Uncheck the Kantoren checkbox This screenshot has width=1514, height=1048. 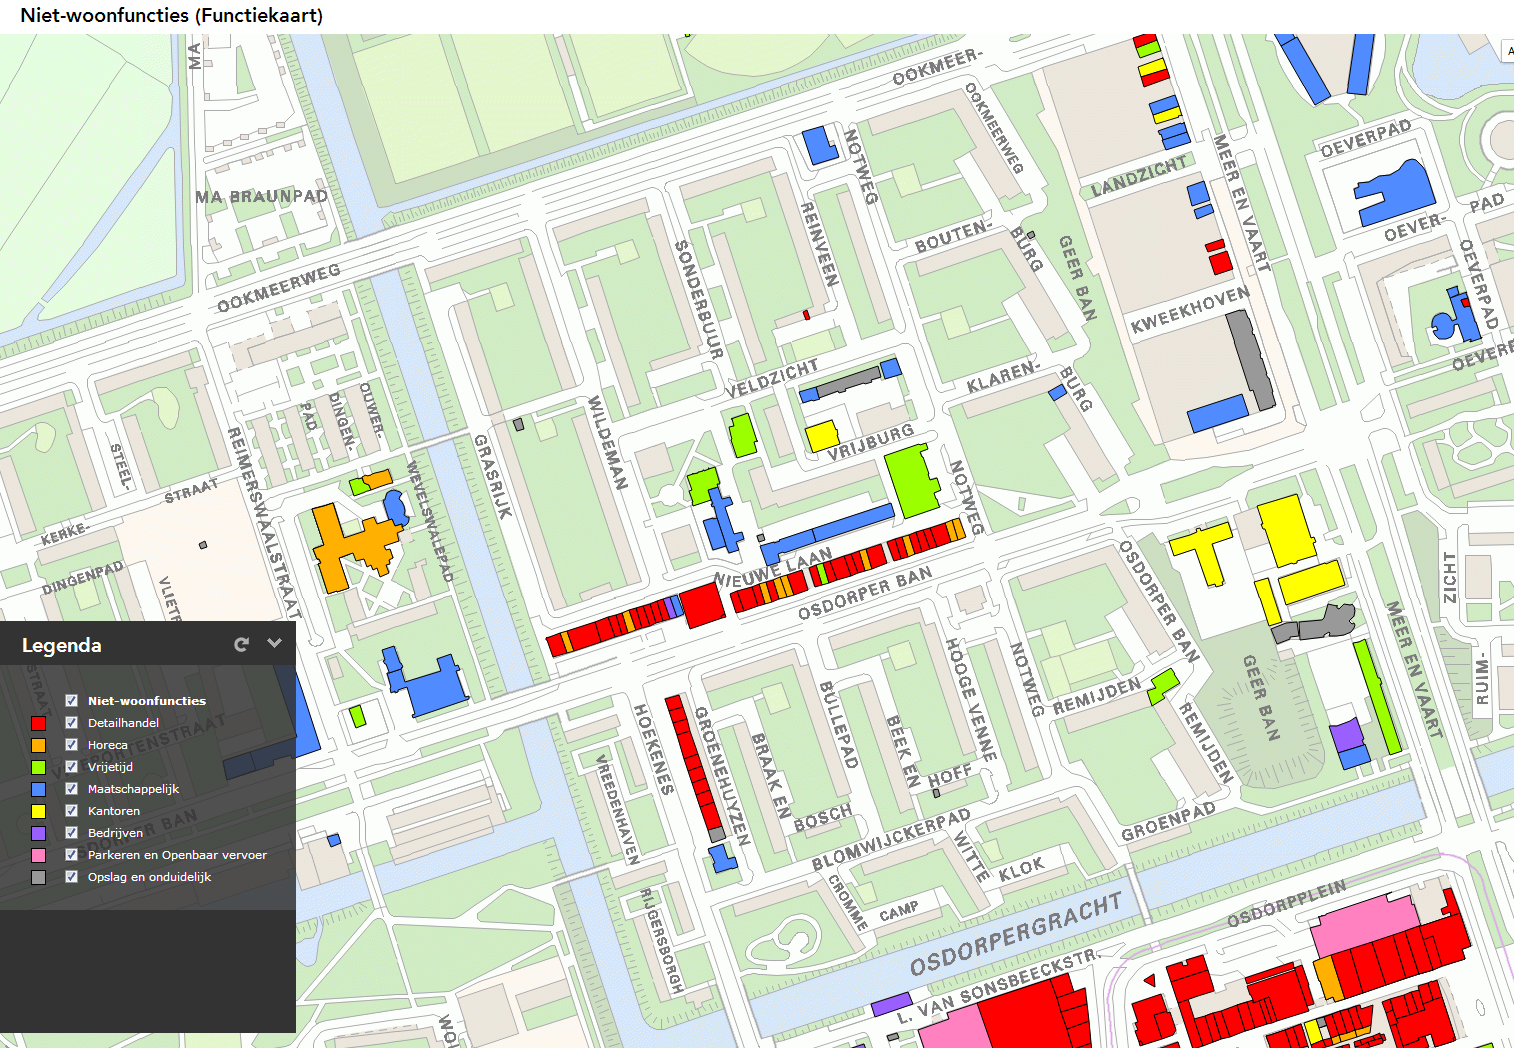pyautogui.click(x=71, y=811)
